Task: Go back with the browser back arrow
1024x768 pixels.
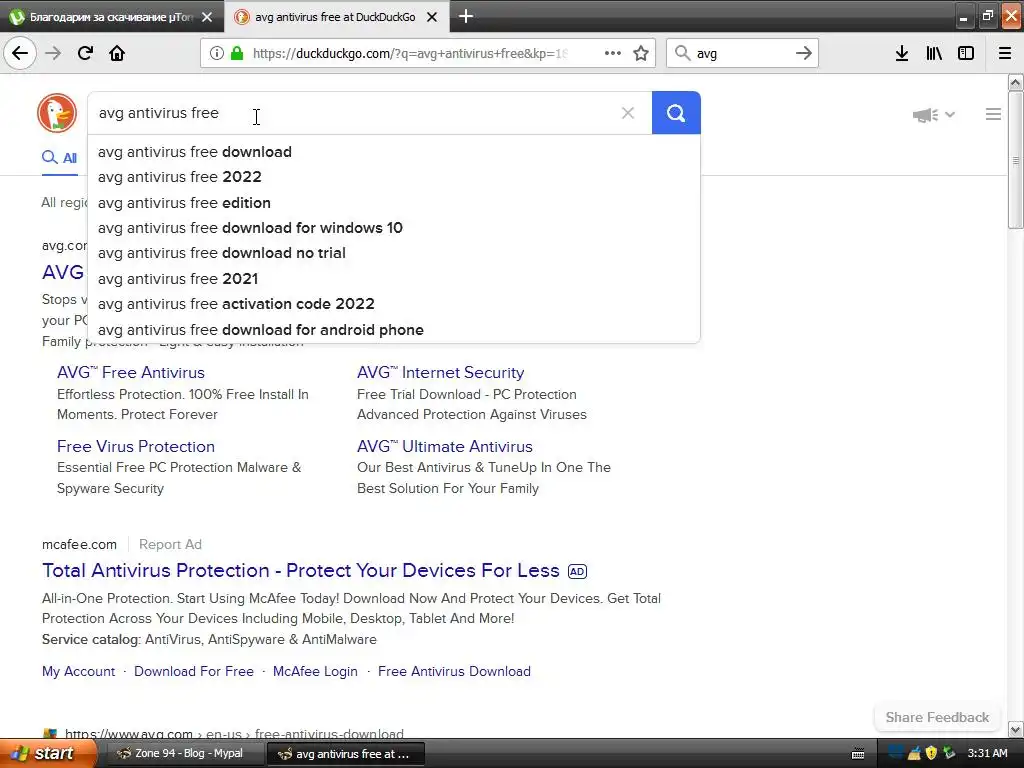Action: (x=20, y=53)
